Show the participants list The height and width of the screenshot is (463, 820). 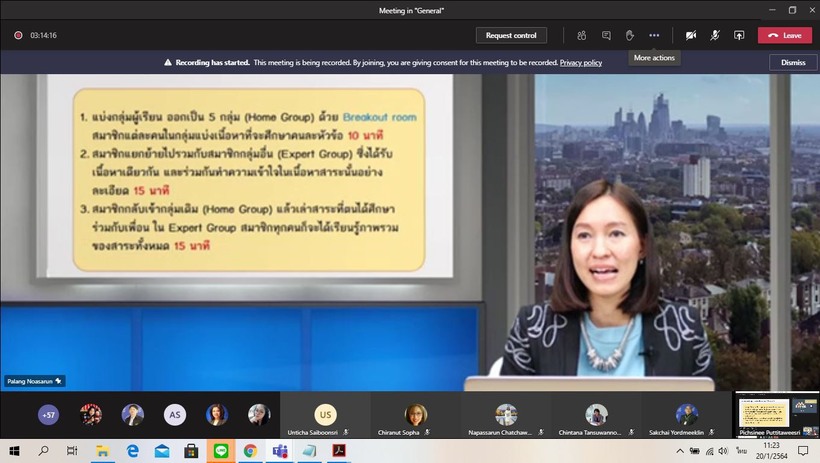[581, 35]
